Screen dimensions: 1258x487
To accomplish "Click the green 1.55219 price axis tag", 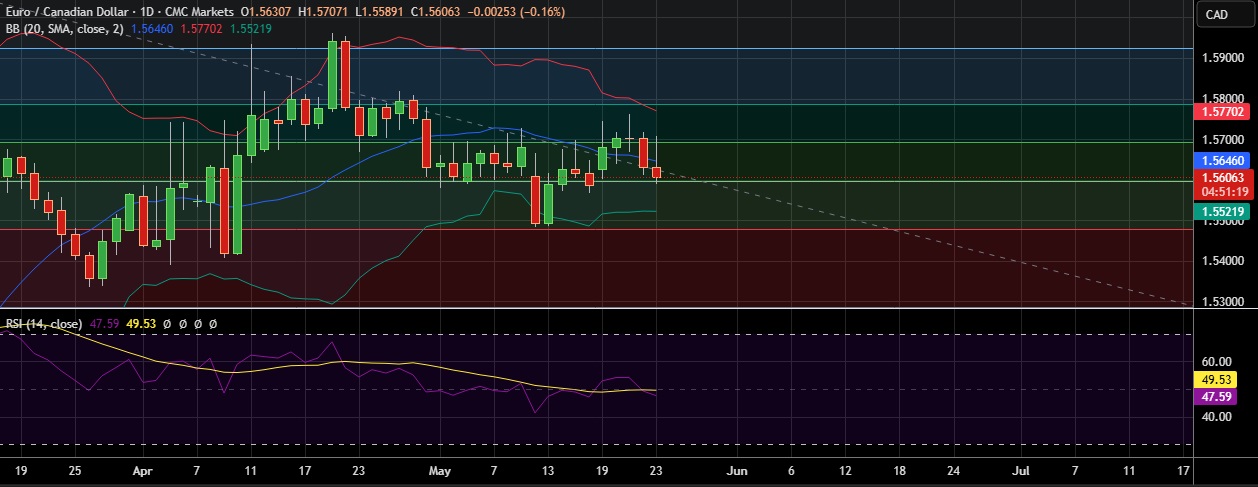I will pos(1224,212).
